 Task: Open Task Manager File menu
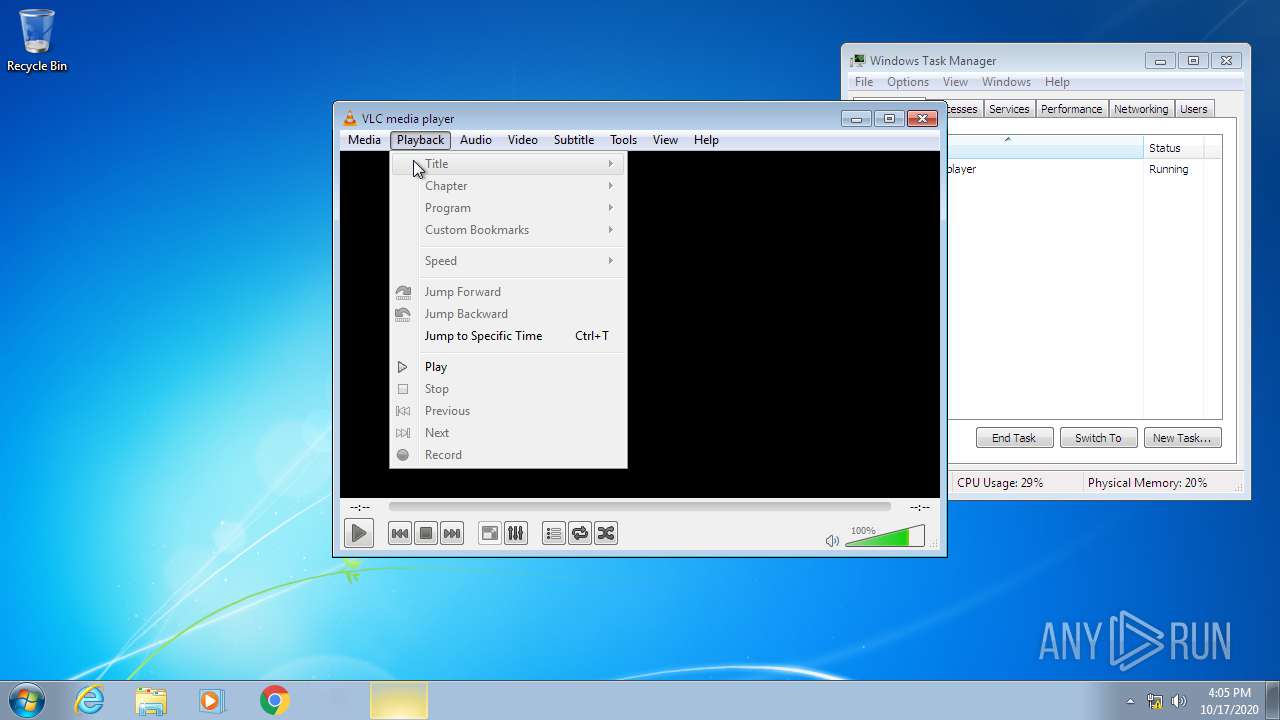[864, 82]
